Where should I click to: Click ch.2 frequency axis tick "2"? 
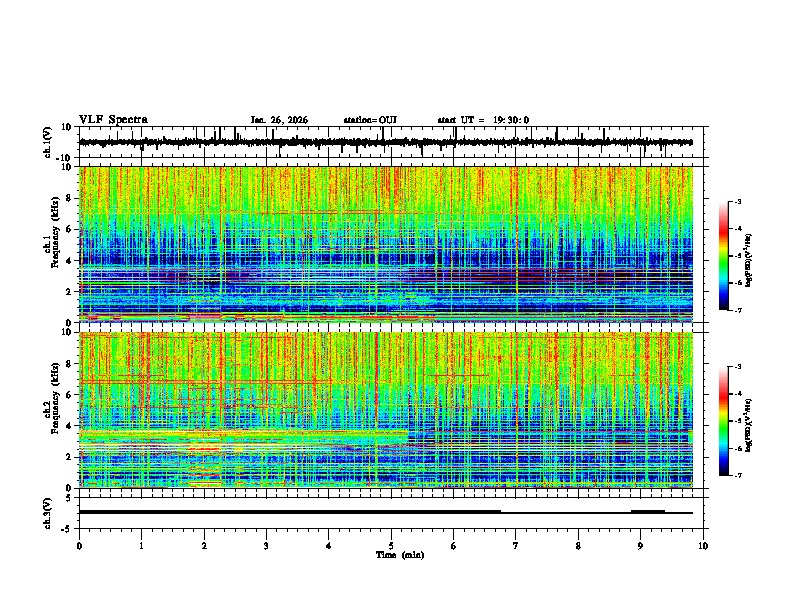coord(70,457)
